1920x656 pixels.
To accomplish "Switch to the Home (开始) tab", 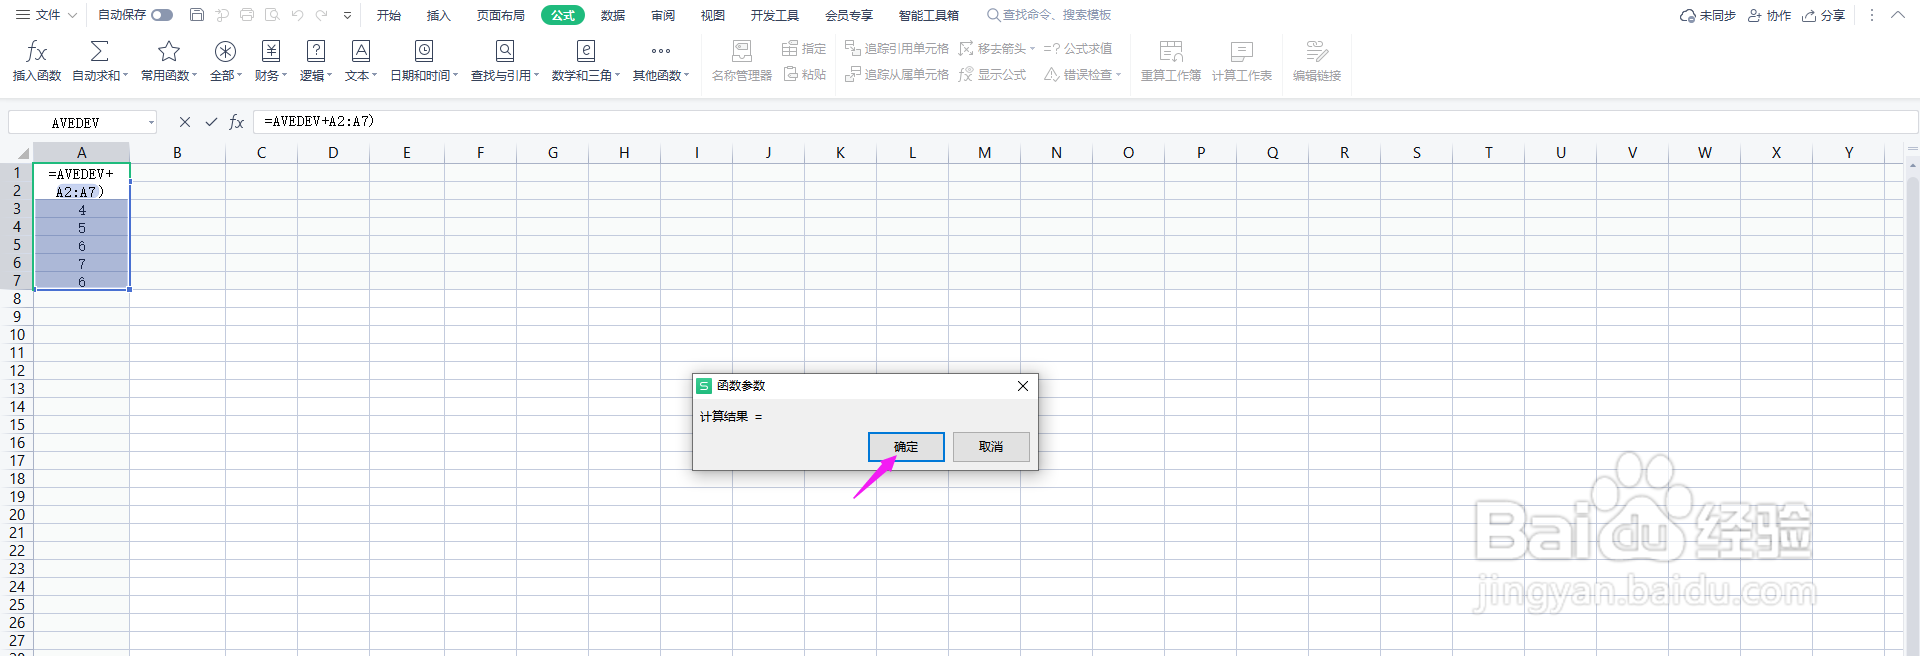I will click(x=389, y=15).
